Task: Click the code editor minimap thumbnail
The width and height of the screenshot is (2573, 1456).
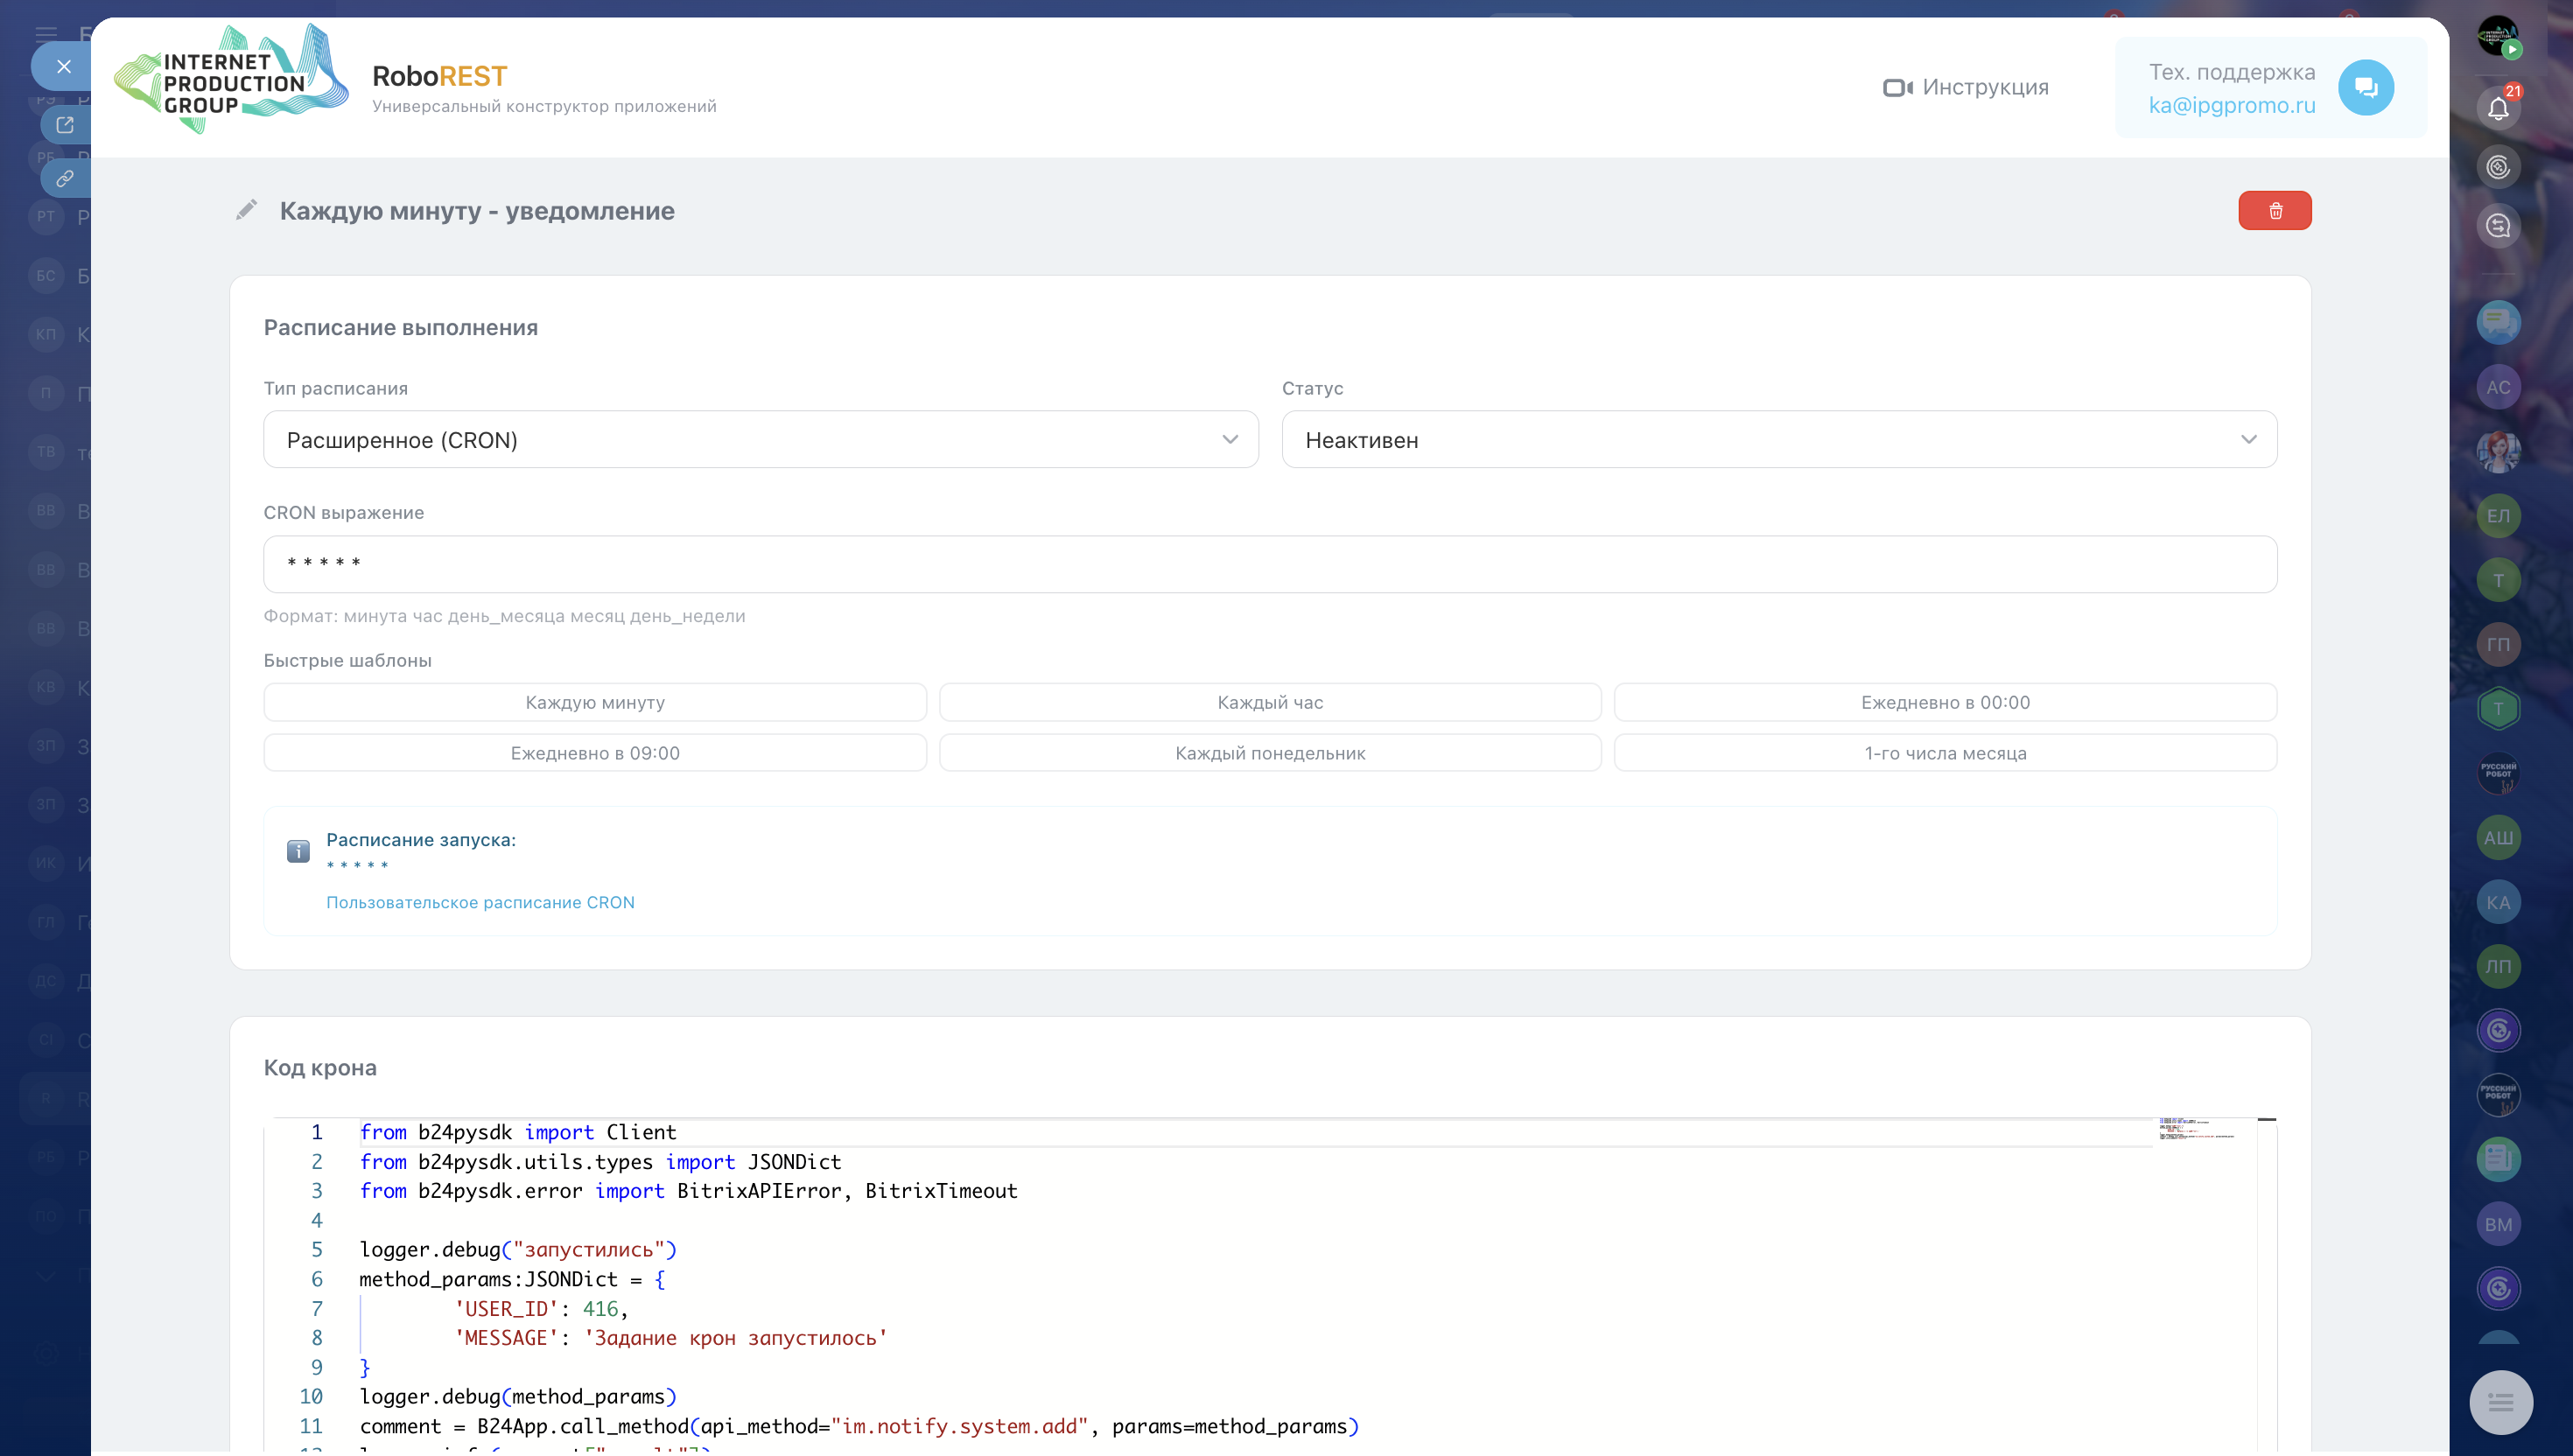Action: pyautogui.click(x=2196, y=1130)
